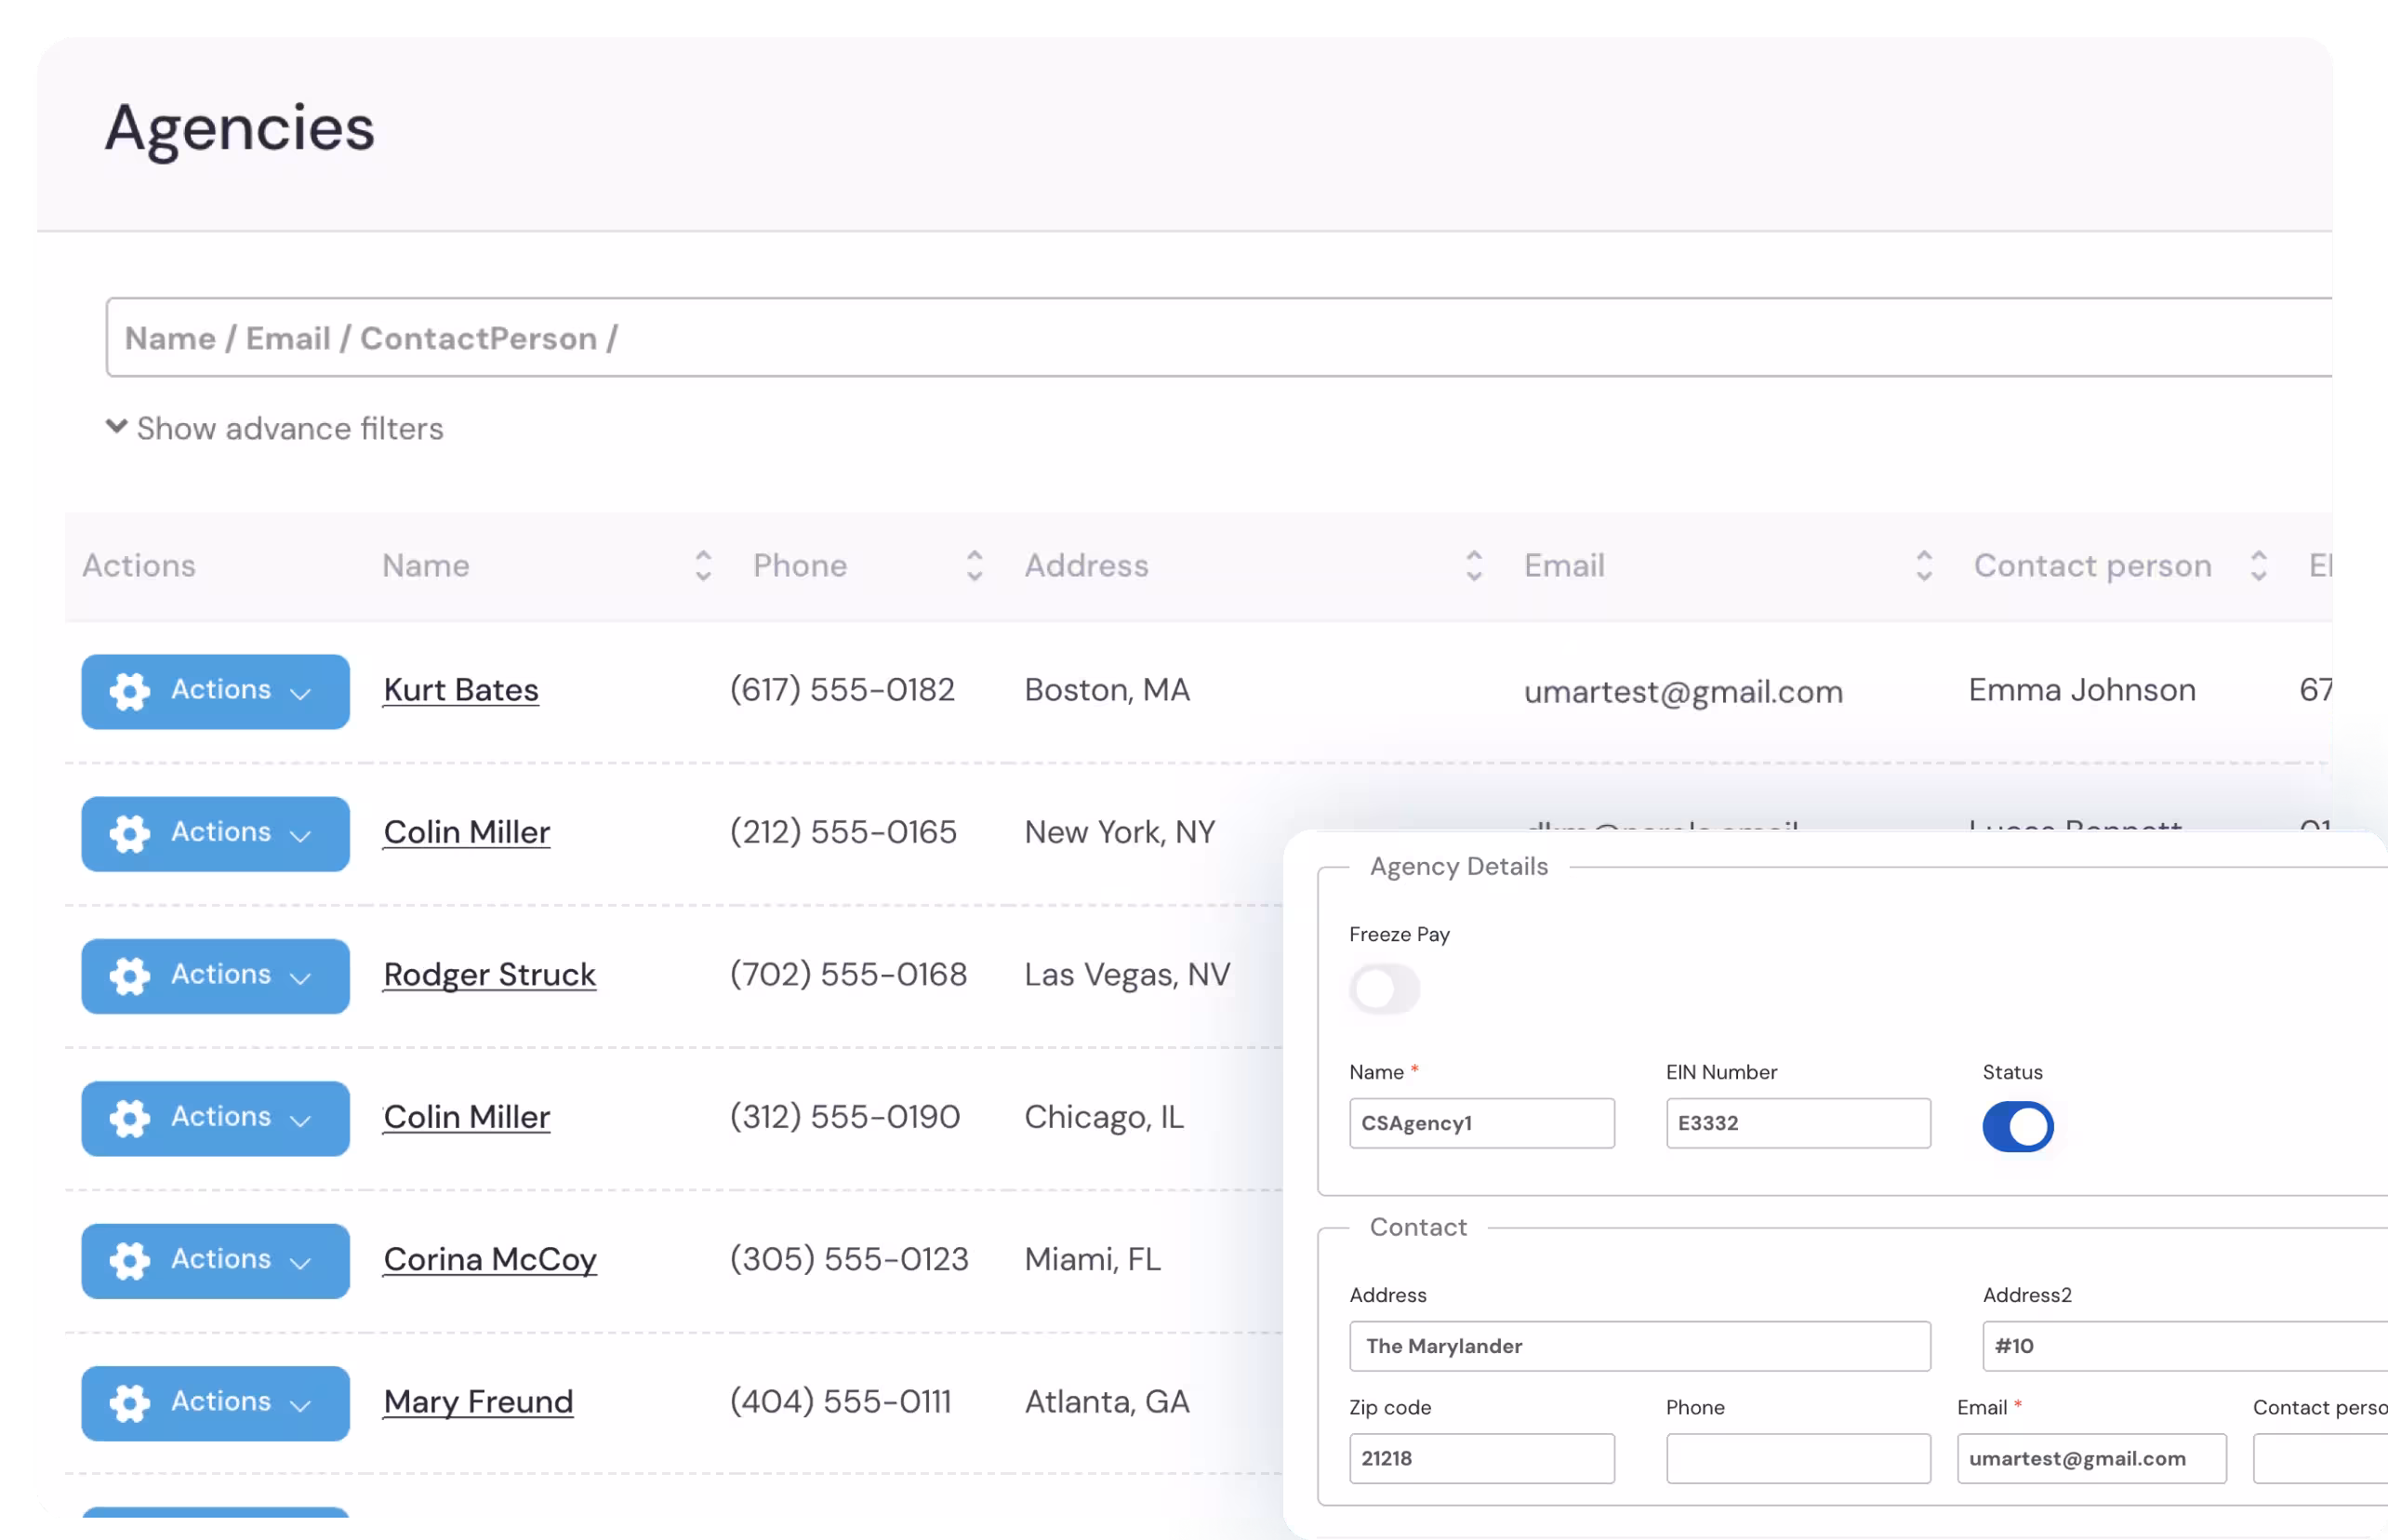Edit Address2 field #10
This screenshot has height=1540, width=2388.
(2185, 1346)
